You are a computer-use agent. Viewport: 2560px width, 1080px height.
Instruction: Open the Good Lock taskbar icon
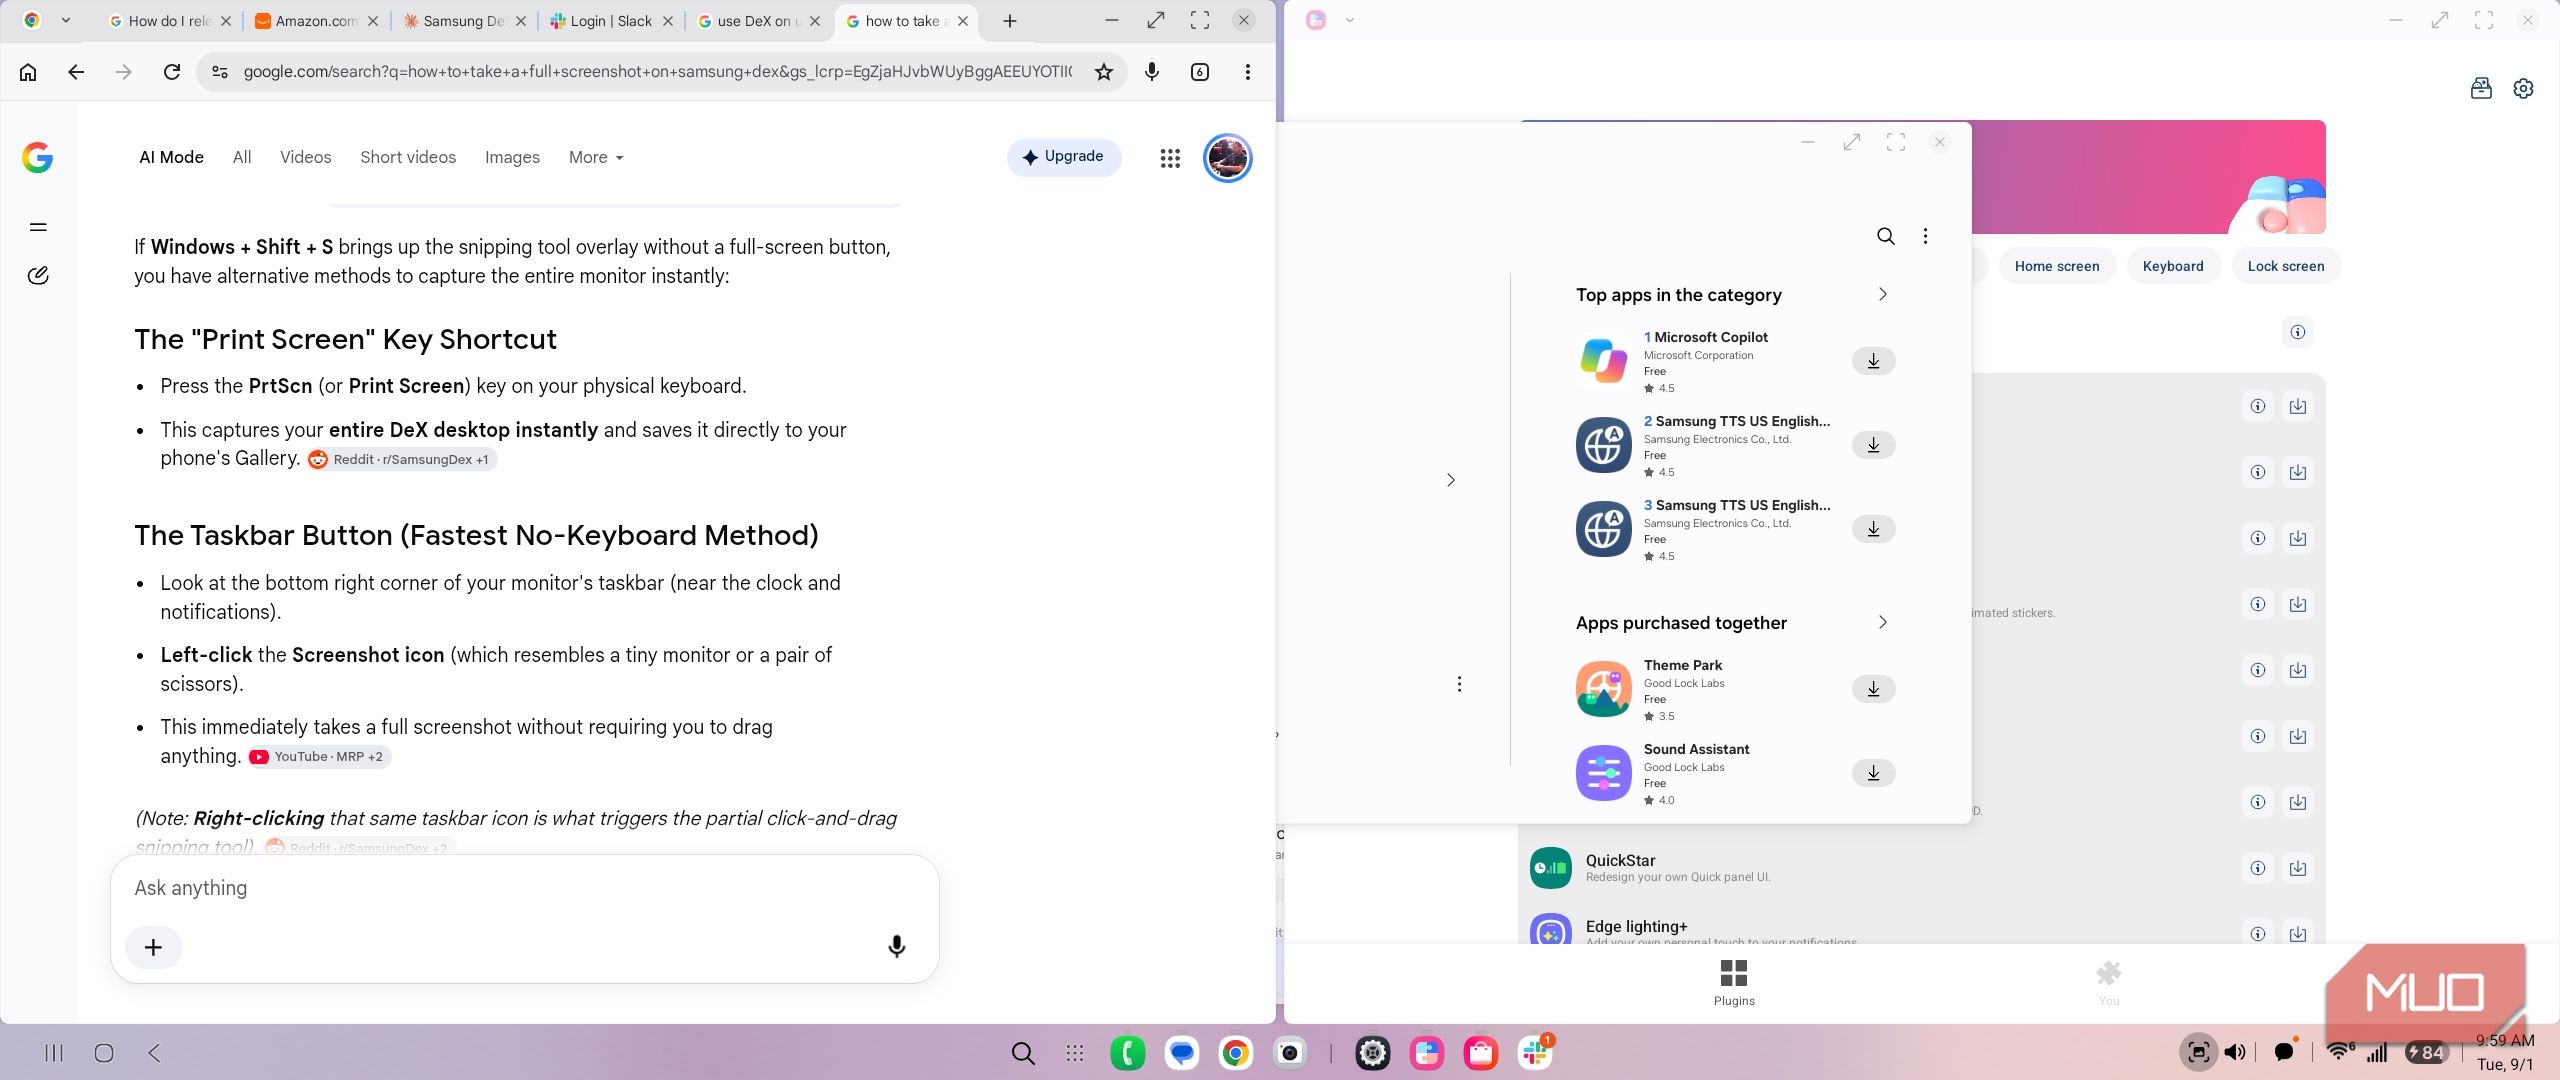[x=1427, y=1053]
